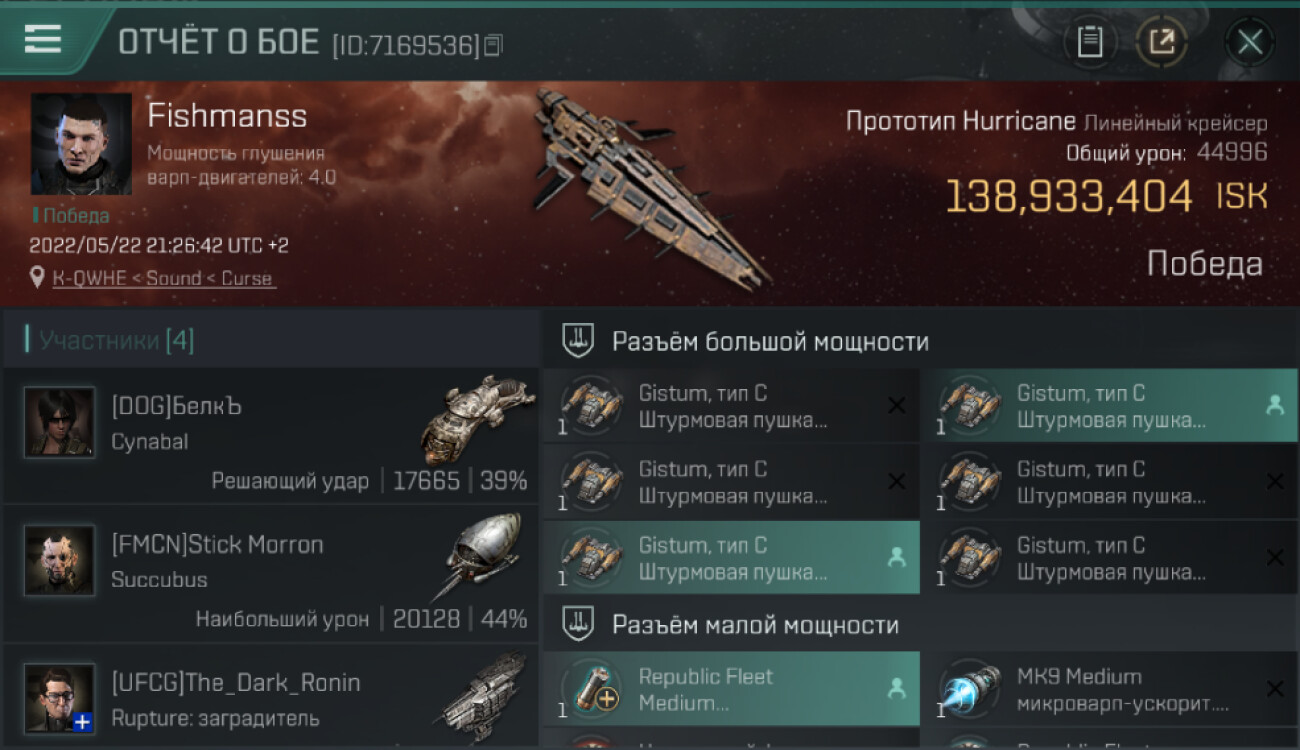Image resolution: width=1300 pixels, height=750 pixels.
Task: Open the hamburger menu at top left
Action: (43, 39)
